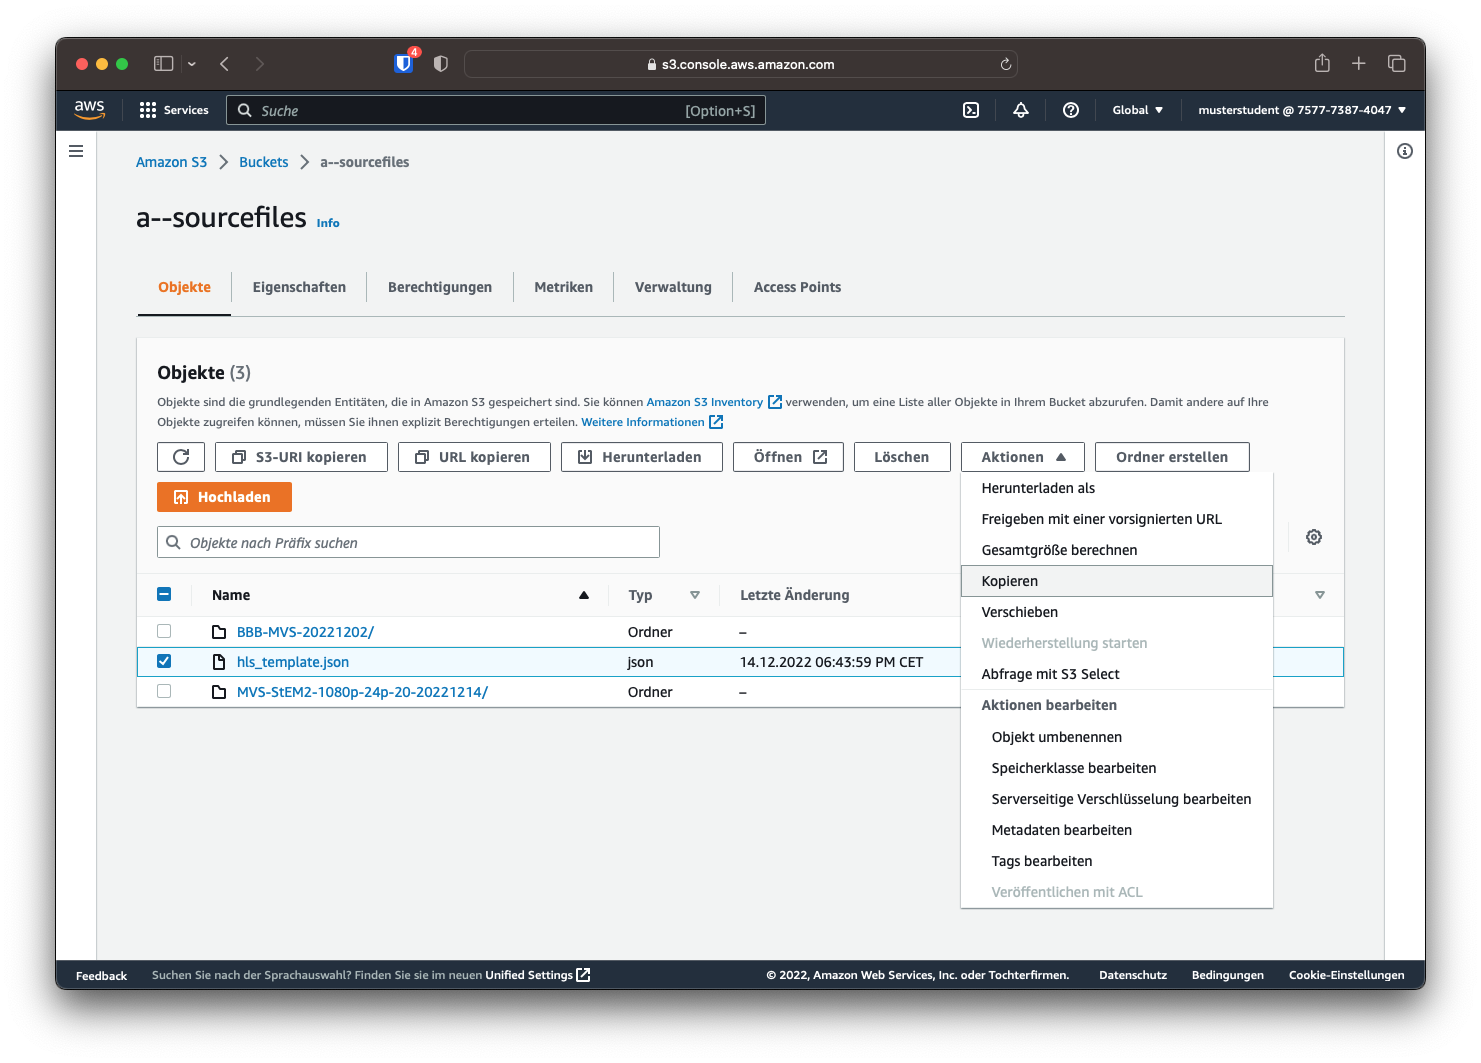1481x1063 pixels.
Task: Open the Buckets breadcrumb link
Action: point(263,162)
